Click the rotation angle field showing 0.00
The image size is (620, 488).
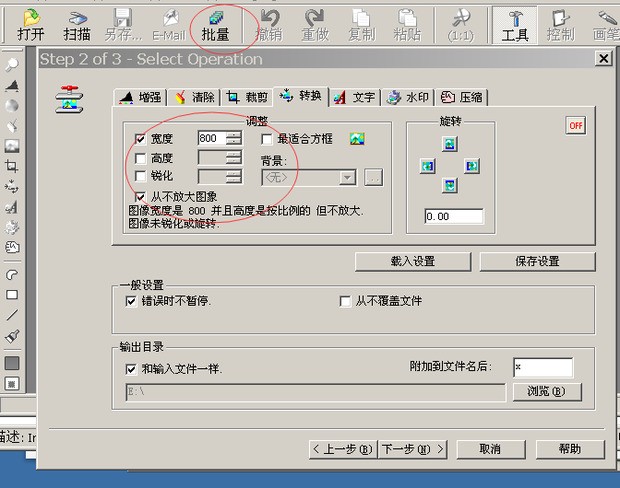(454, 216)
